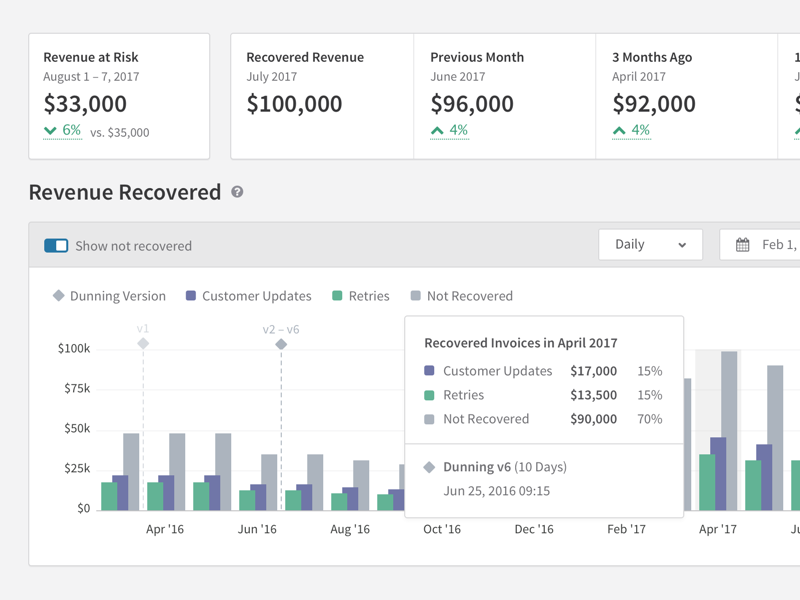Click the Recovered Invoices in April 2017 heading
Viewport: 800px width, 600px height.
[521, 343]
